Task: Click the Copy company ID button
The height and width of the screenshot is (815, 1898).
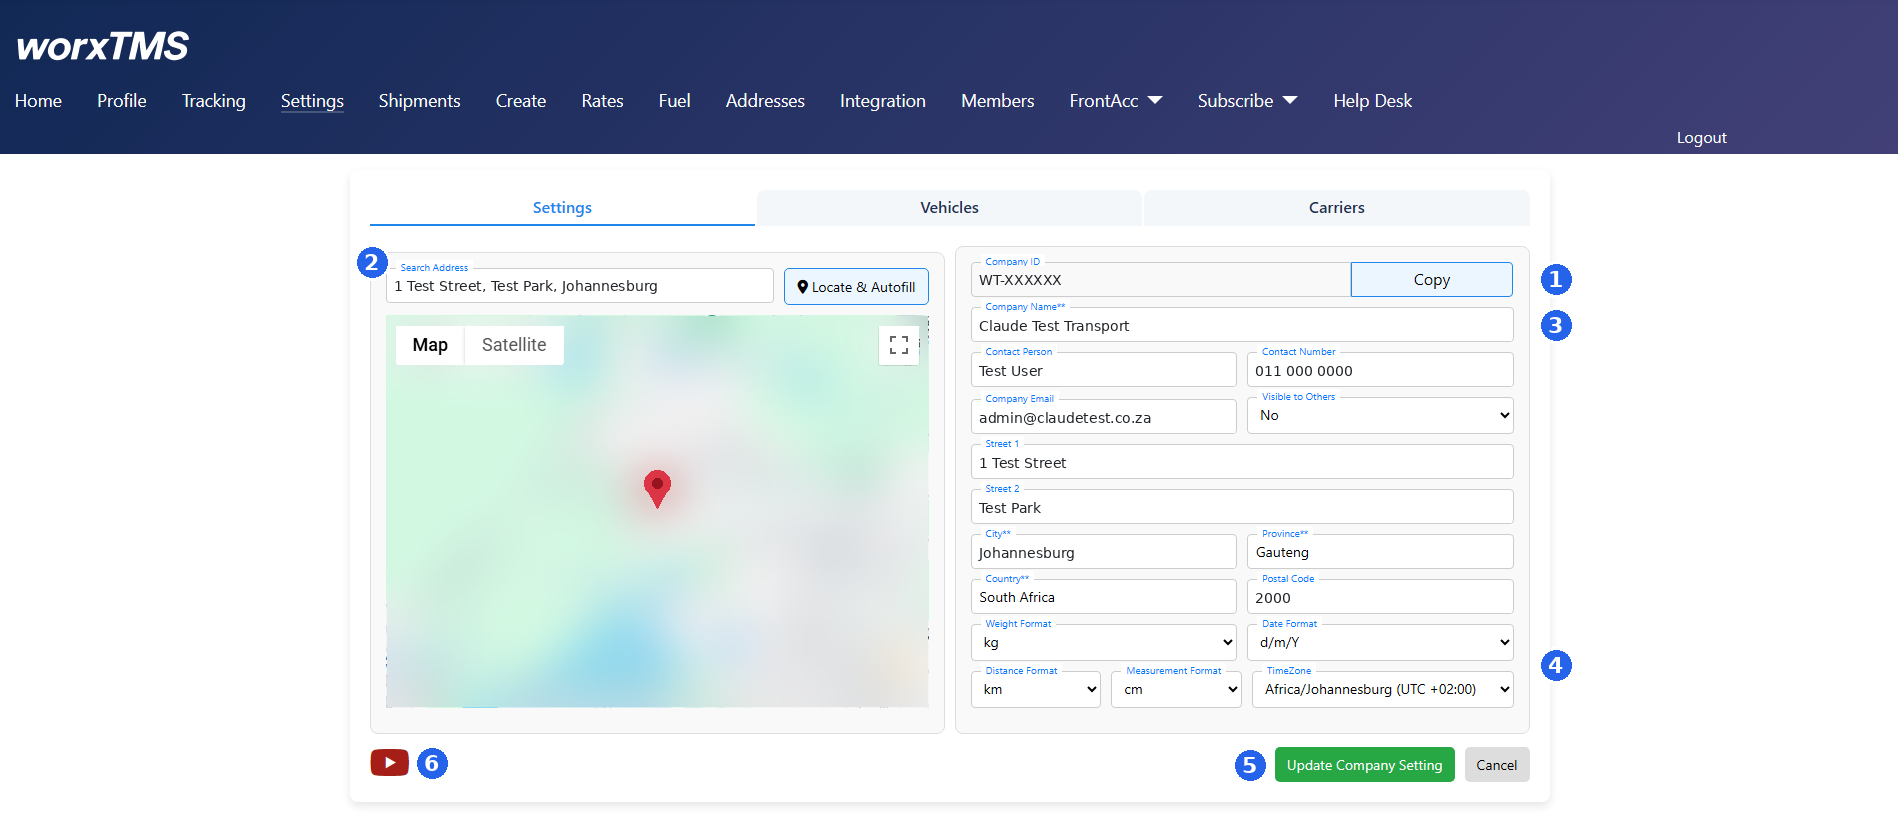Action: pos(1431,280)
